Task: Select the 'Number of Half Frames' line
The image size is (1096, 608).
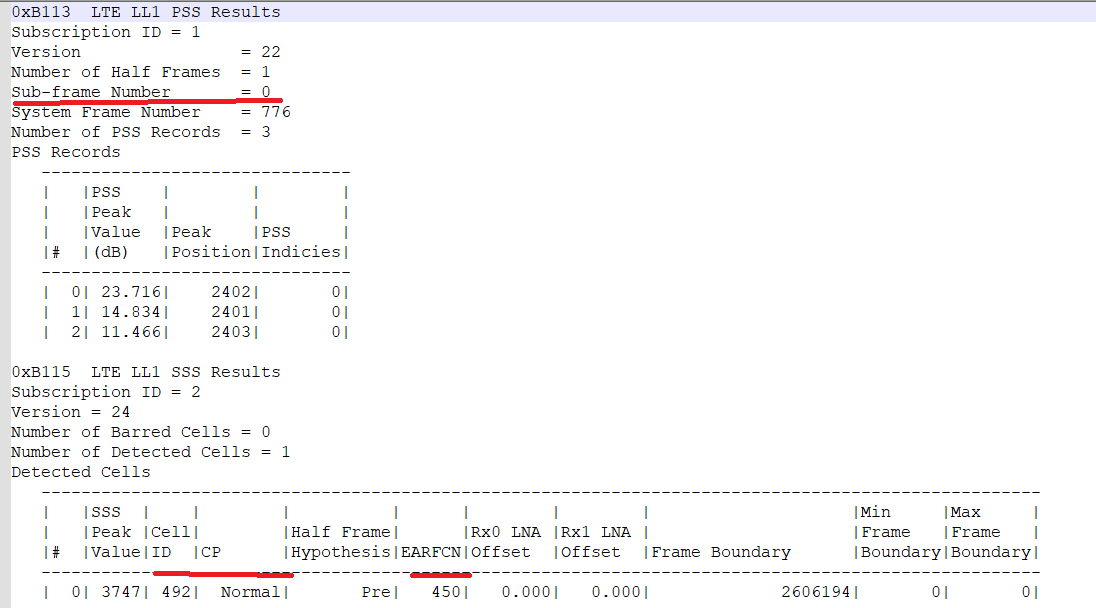Action: coord(140,72)
